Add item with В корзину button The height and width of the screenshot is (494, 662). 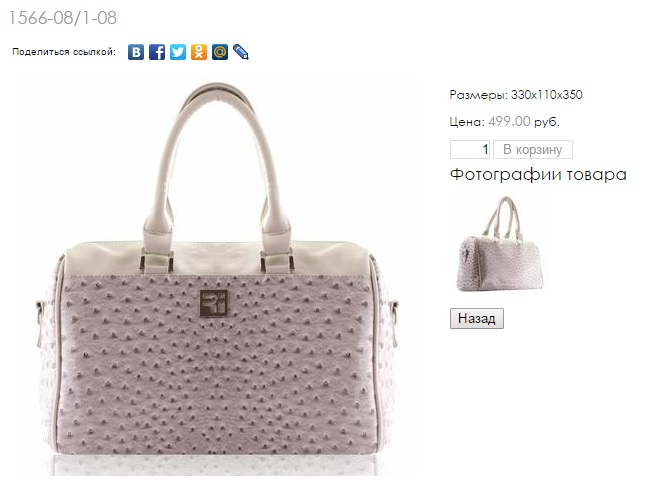pyautogui.click(x=533, y=149)
